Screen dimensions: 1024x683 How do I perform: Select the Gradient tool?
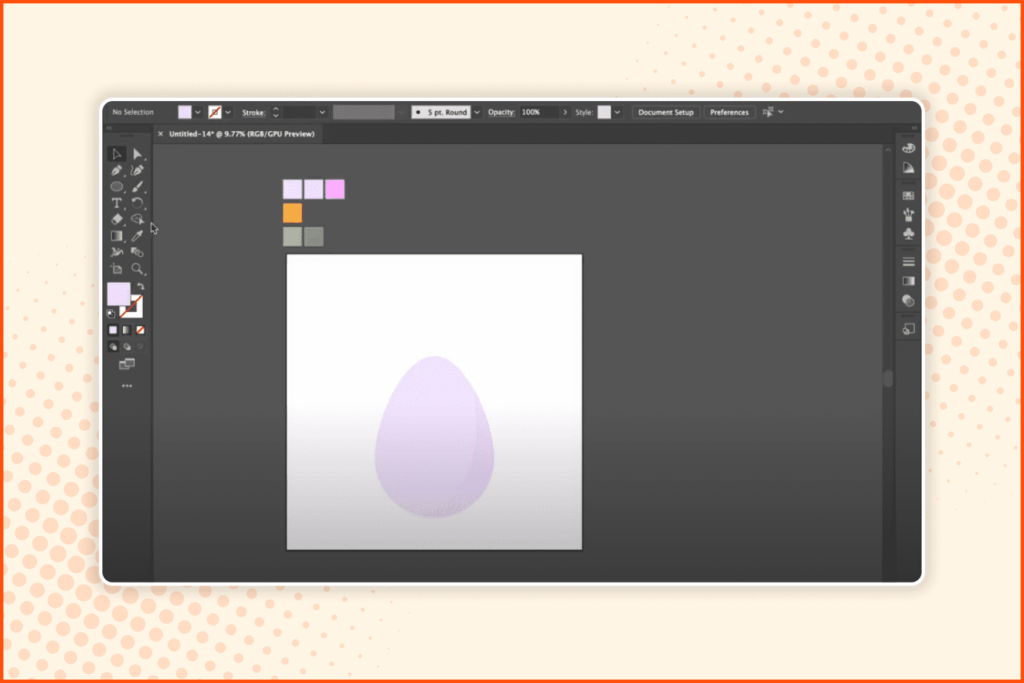click(117, 236)
